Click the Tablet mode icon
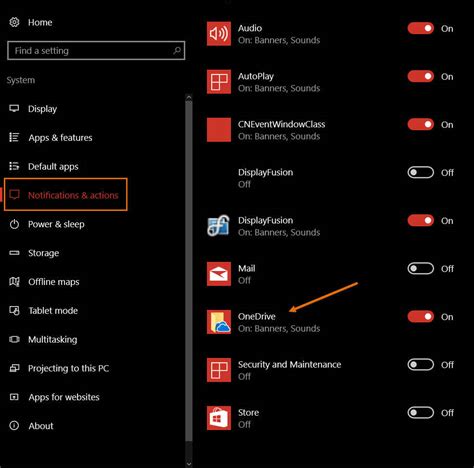 (x=14, y=310)
